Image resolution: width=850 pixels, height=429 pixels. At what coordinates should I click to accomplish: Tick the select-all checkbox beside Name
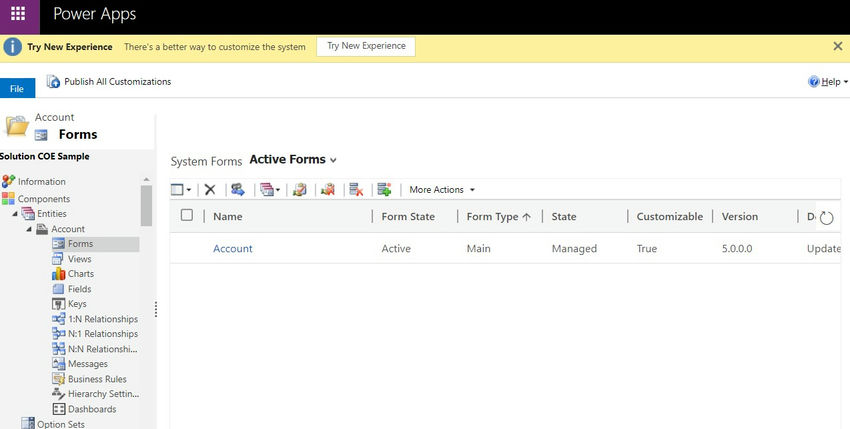(x=186, y=215)
